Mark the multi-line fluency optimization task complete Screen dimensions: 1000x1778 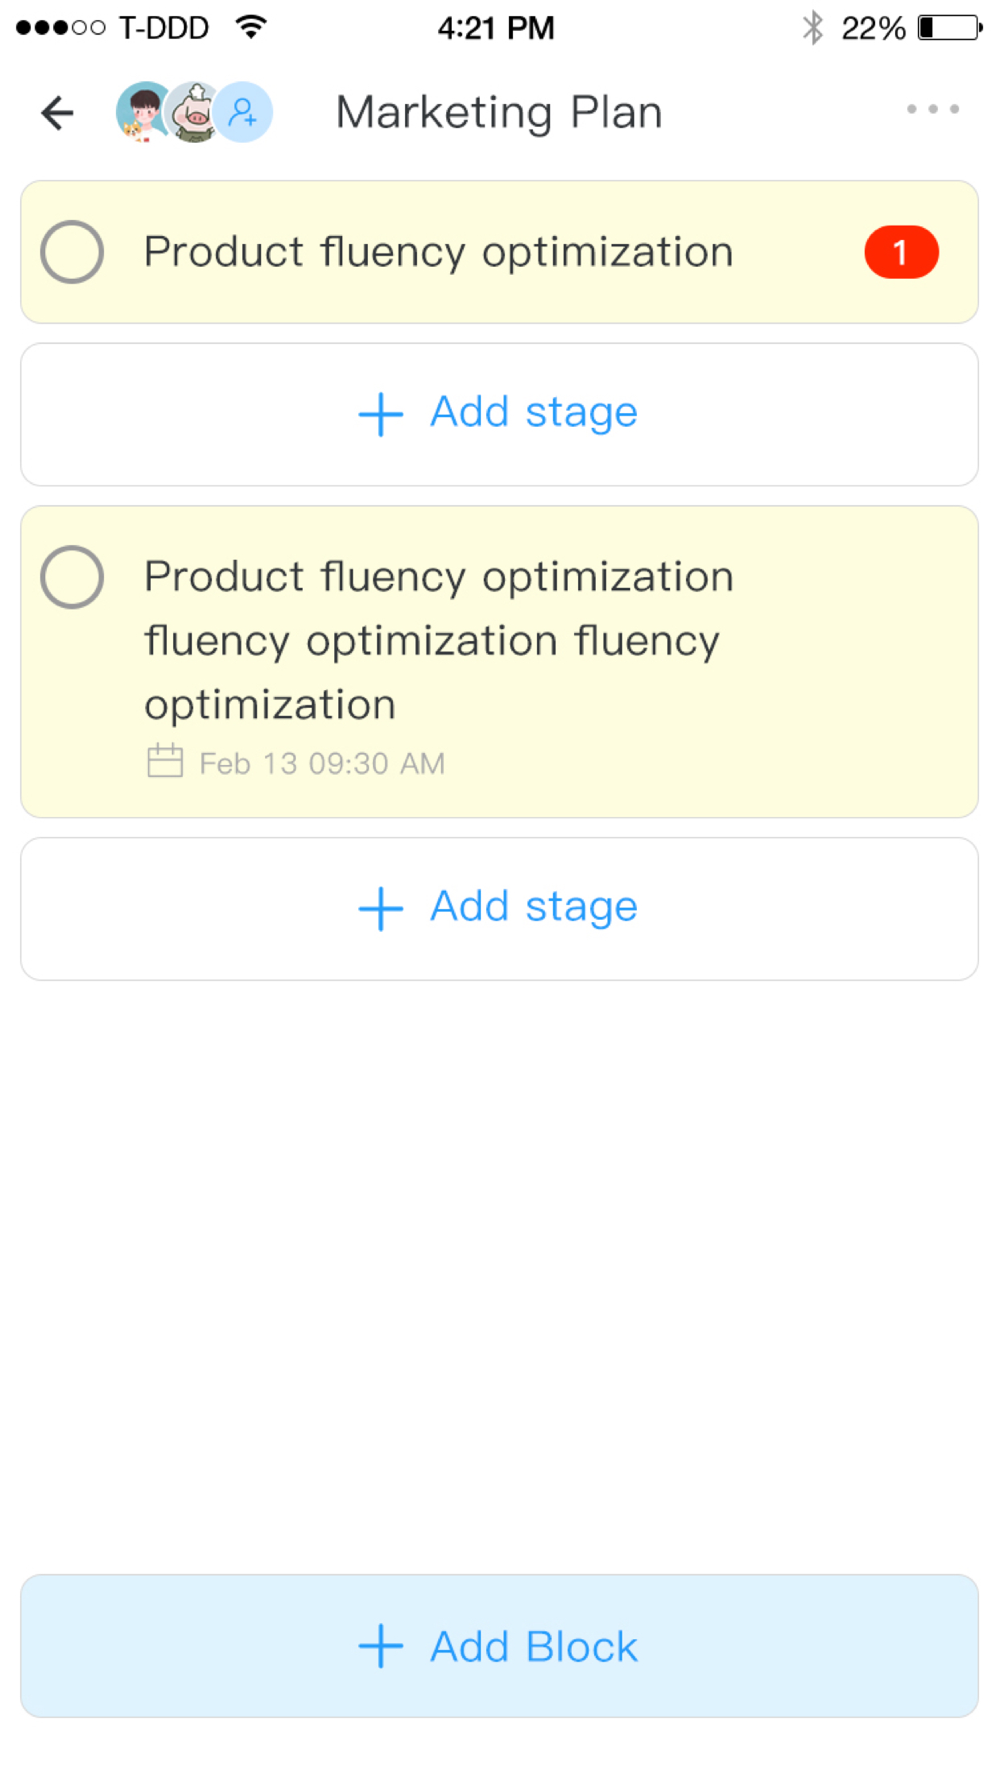72,577
